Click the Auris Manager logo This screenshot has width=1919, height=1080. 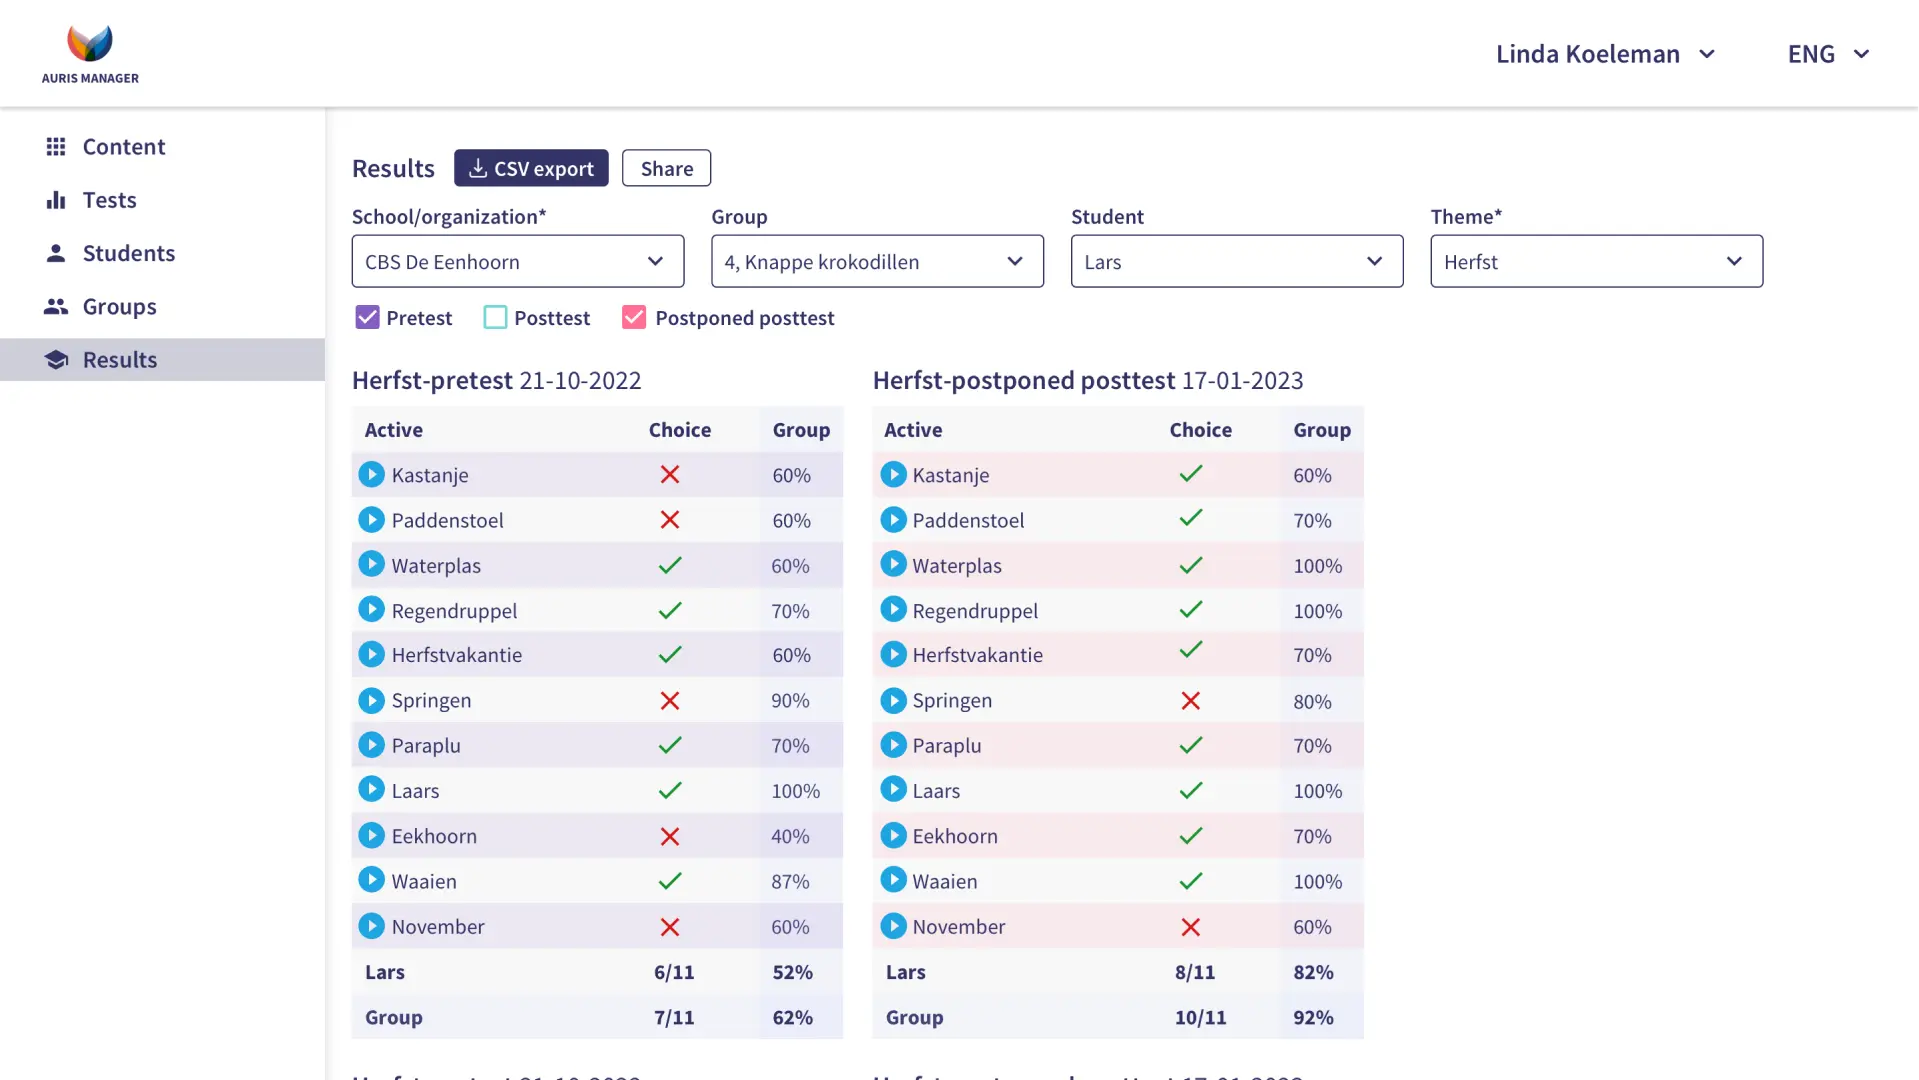90,54
